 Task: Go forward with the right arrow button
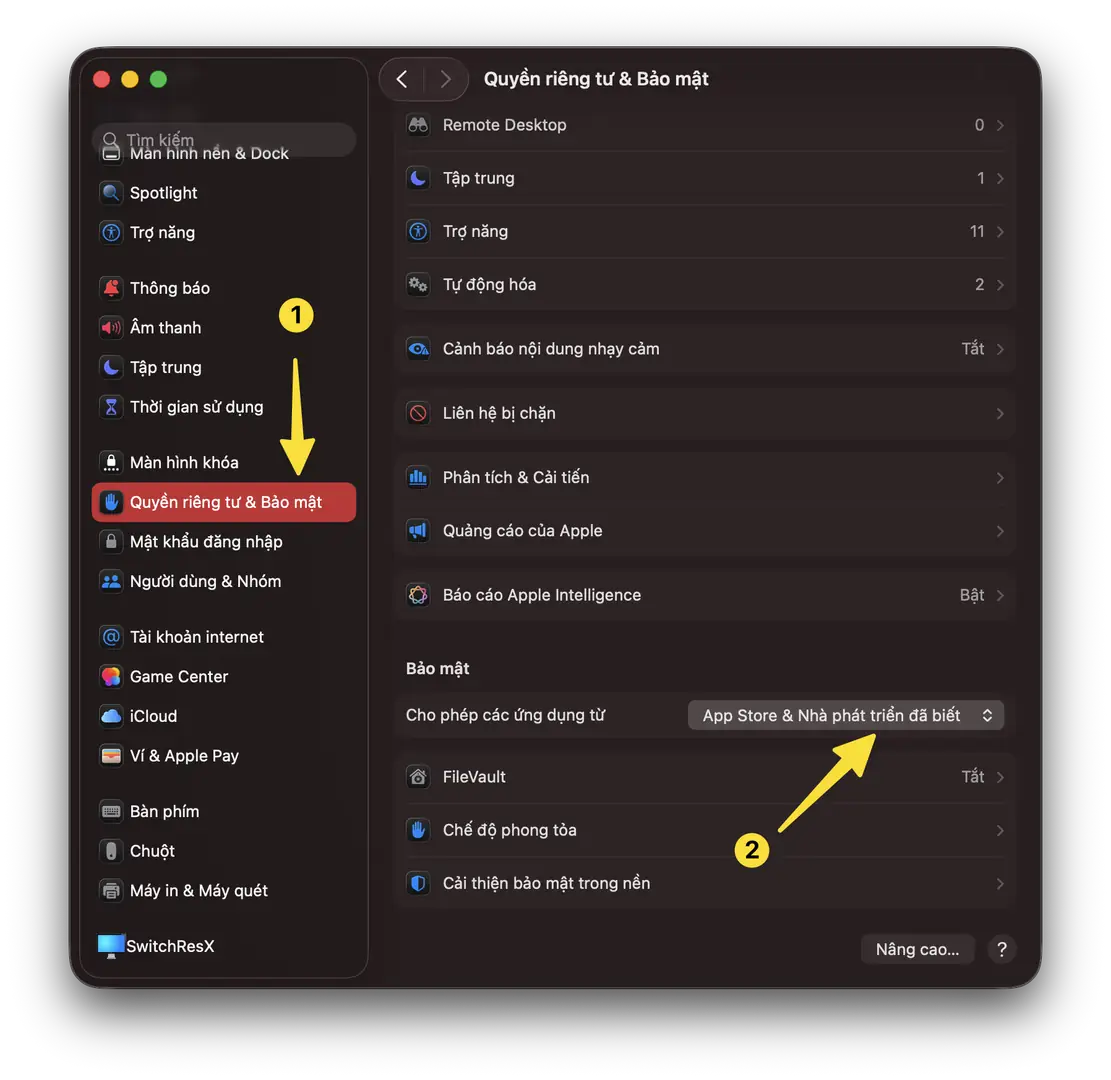pyautogui.click(x=446, y=79)
